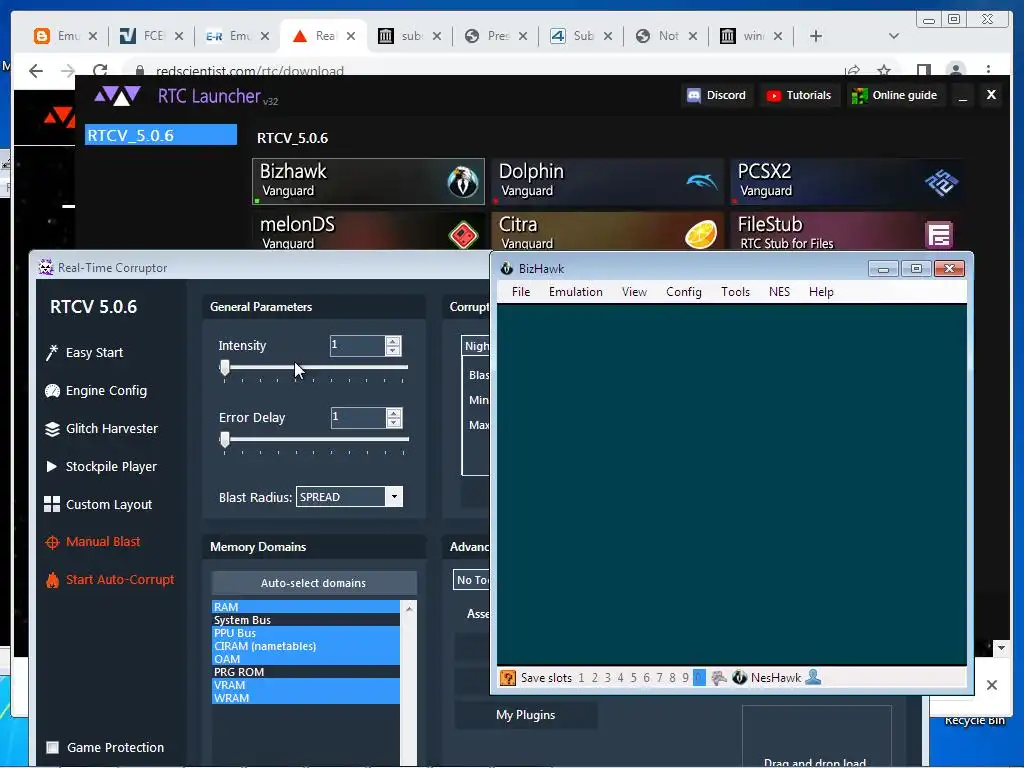Click the Intensity value field
1024x768 pixels.
pyautogui.click(x=357, y=345)
